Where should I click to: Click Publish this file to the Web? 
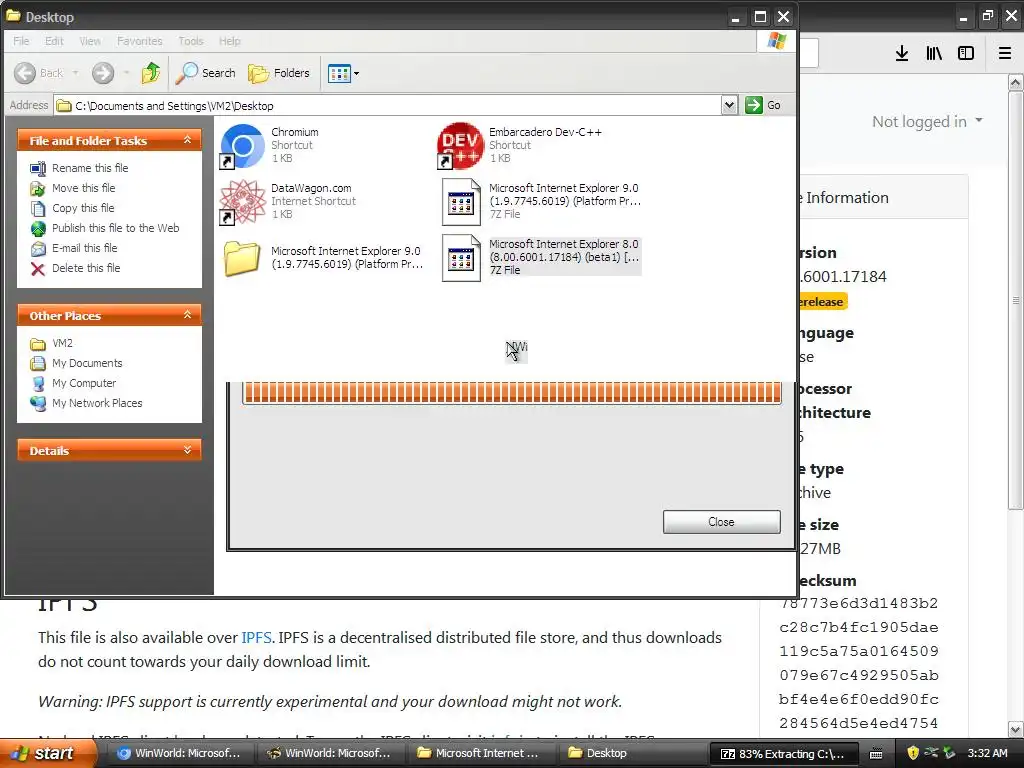pos(116,228)
